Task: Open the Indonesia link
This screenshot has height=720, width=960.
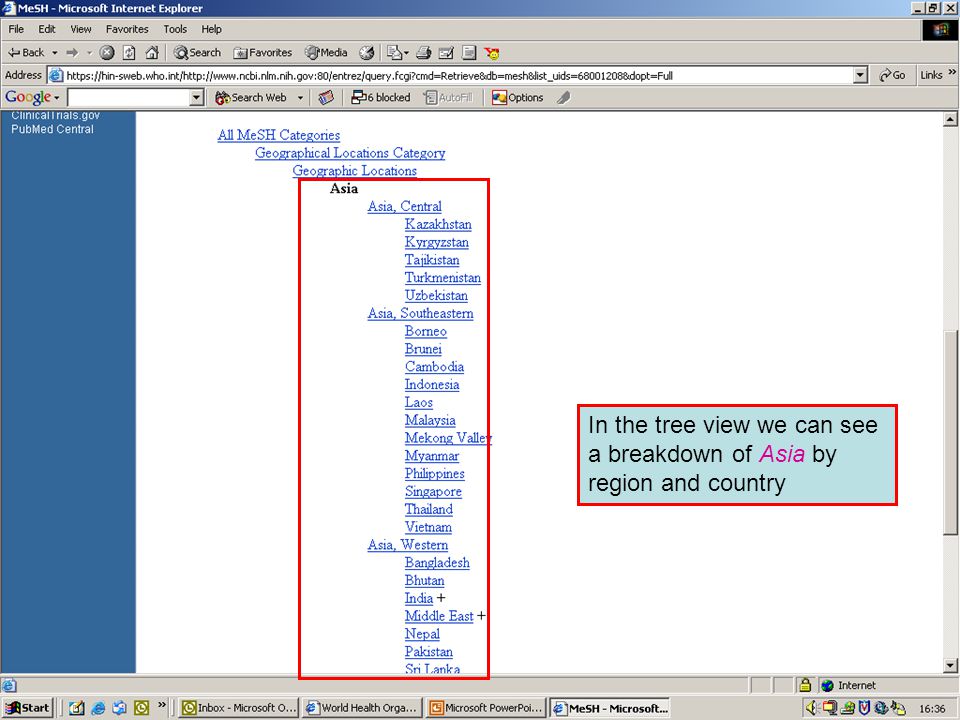Action: (x=432, y=384)
